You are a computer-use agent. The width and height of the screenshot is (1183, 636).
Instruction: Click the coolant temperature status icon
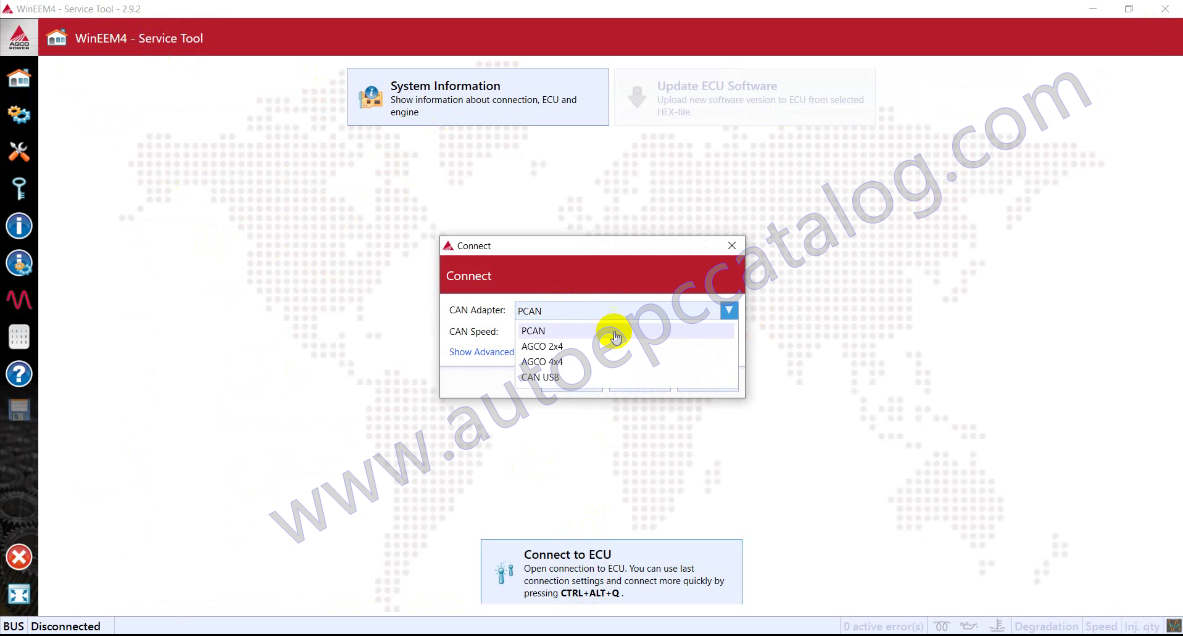tap(997, 626)
